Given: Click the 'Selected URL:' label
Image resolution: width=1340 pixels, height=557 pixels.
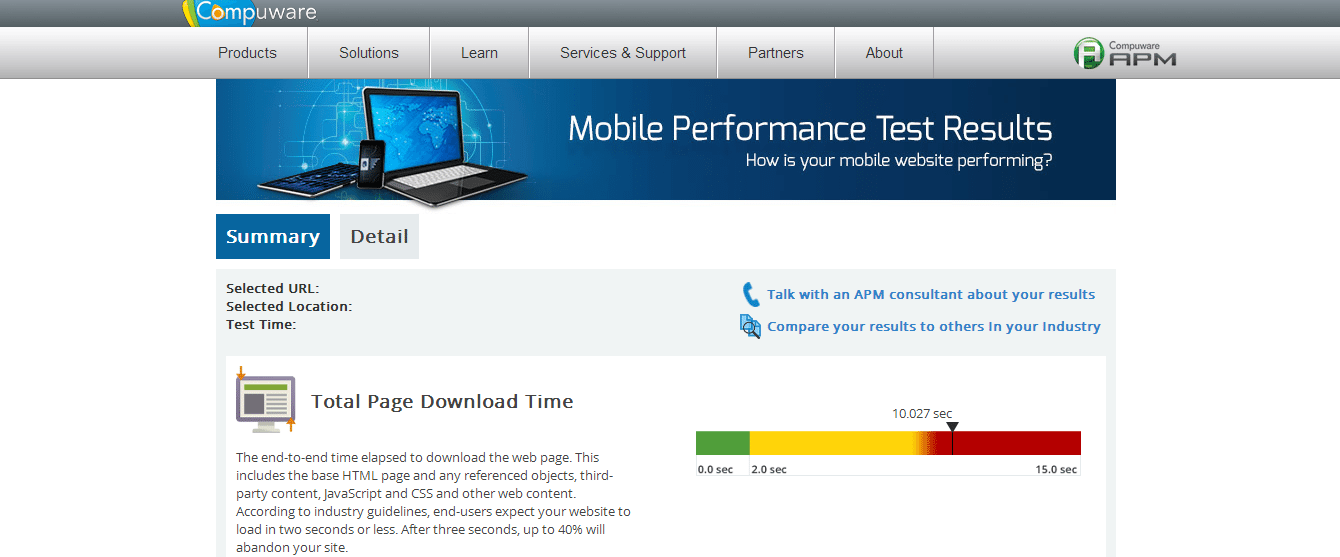Looking at the screenshot, I should pyautogui.click(x=273, y=289).
